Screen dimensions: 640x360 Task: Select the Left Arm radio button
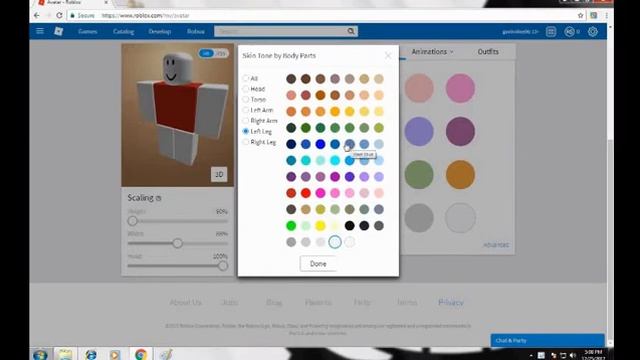coord(246,110)
